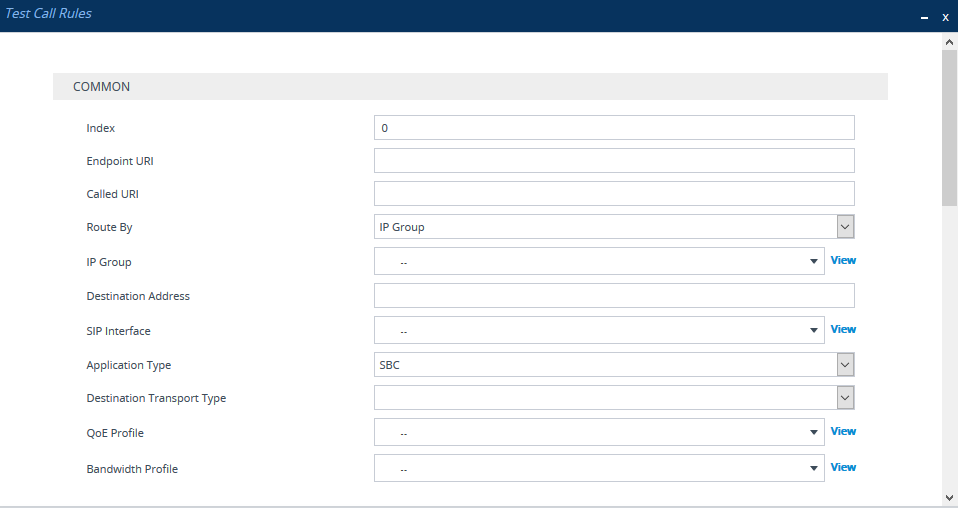Select the Destination Address input box

click(613, 296)
